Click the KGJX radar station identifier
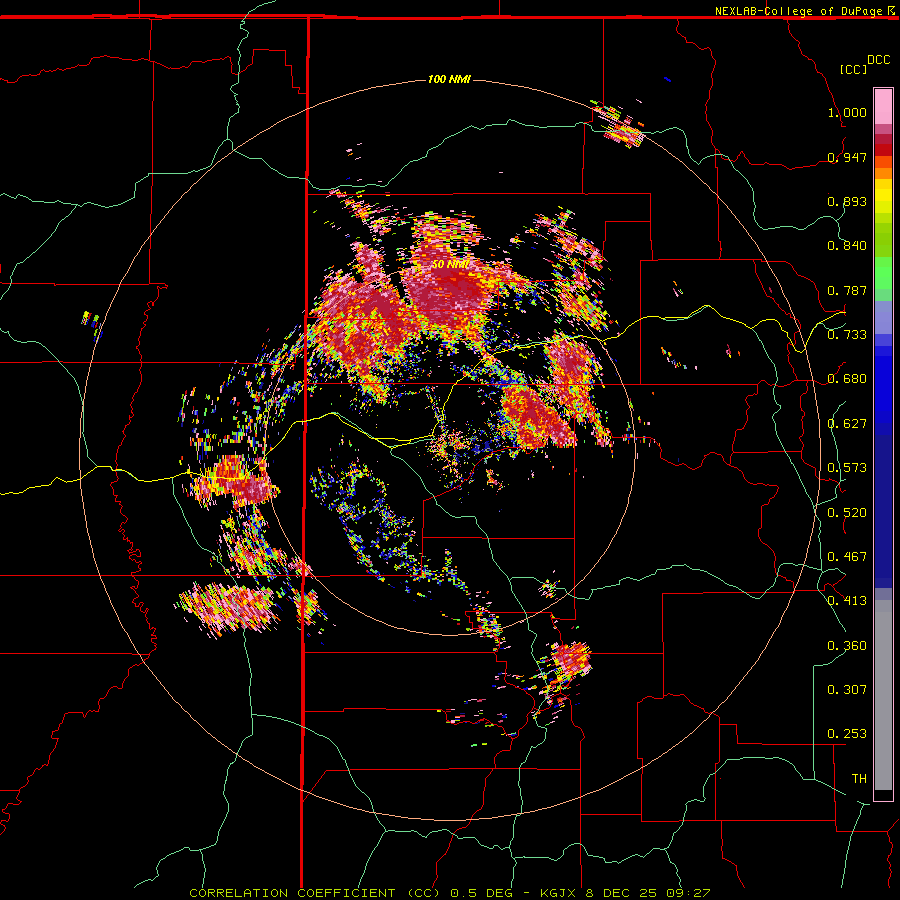 coord(558,893)
